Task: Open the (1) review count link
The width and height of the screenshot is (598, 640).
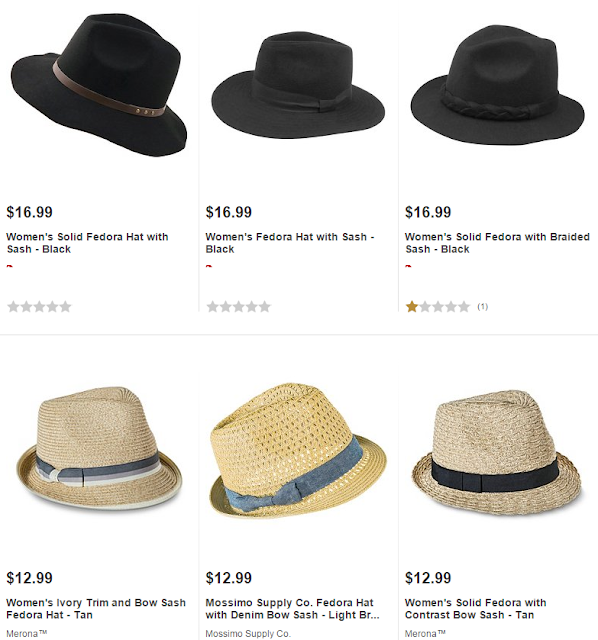Action: 482,307
